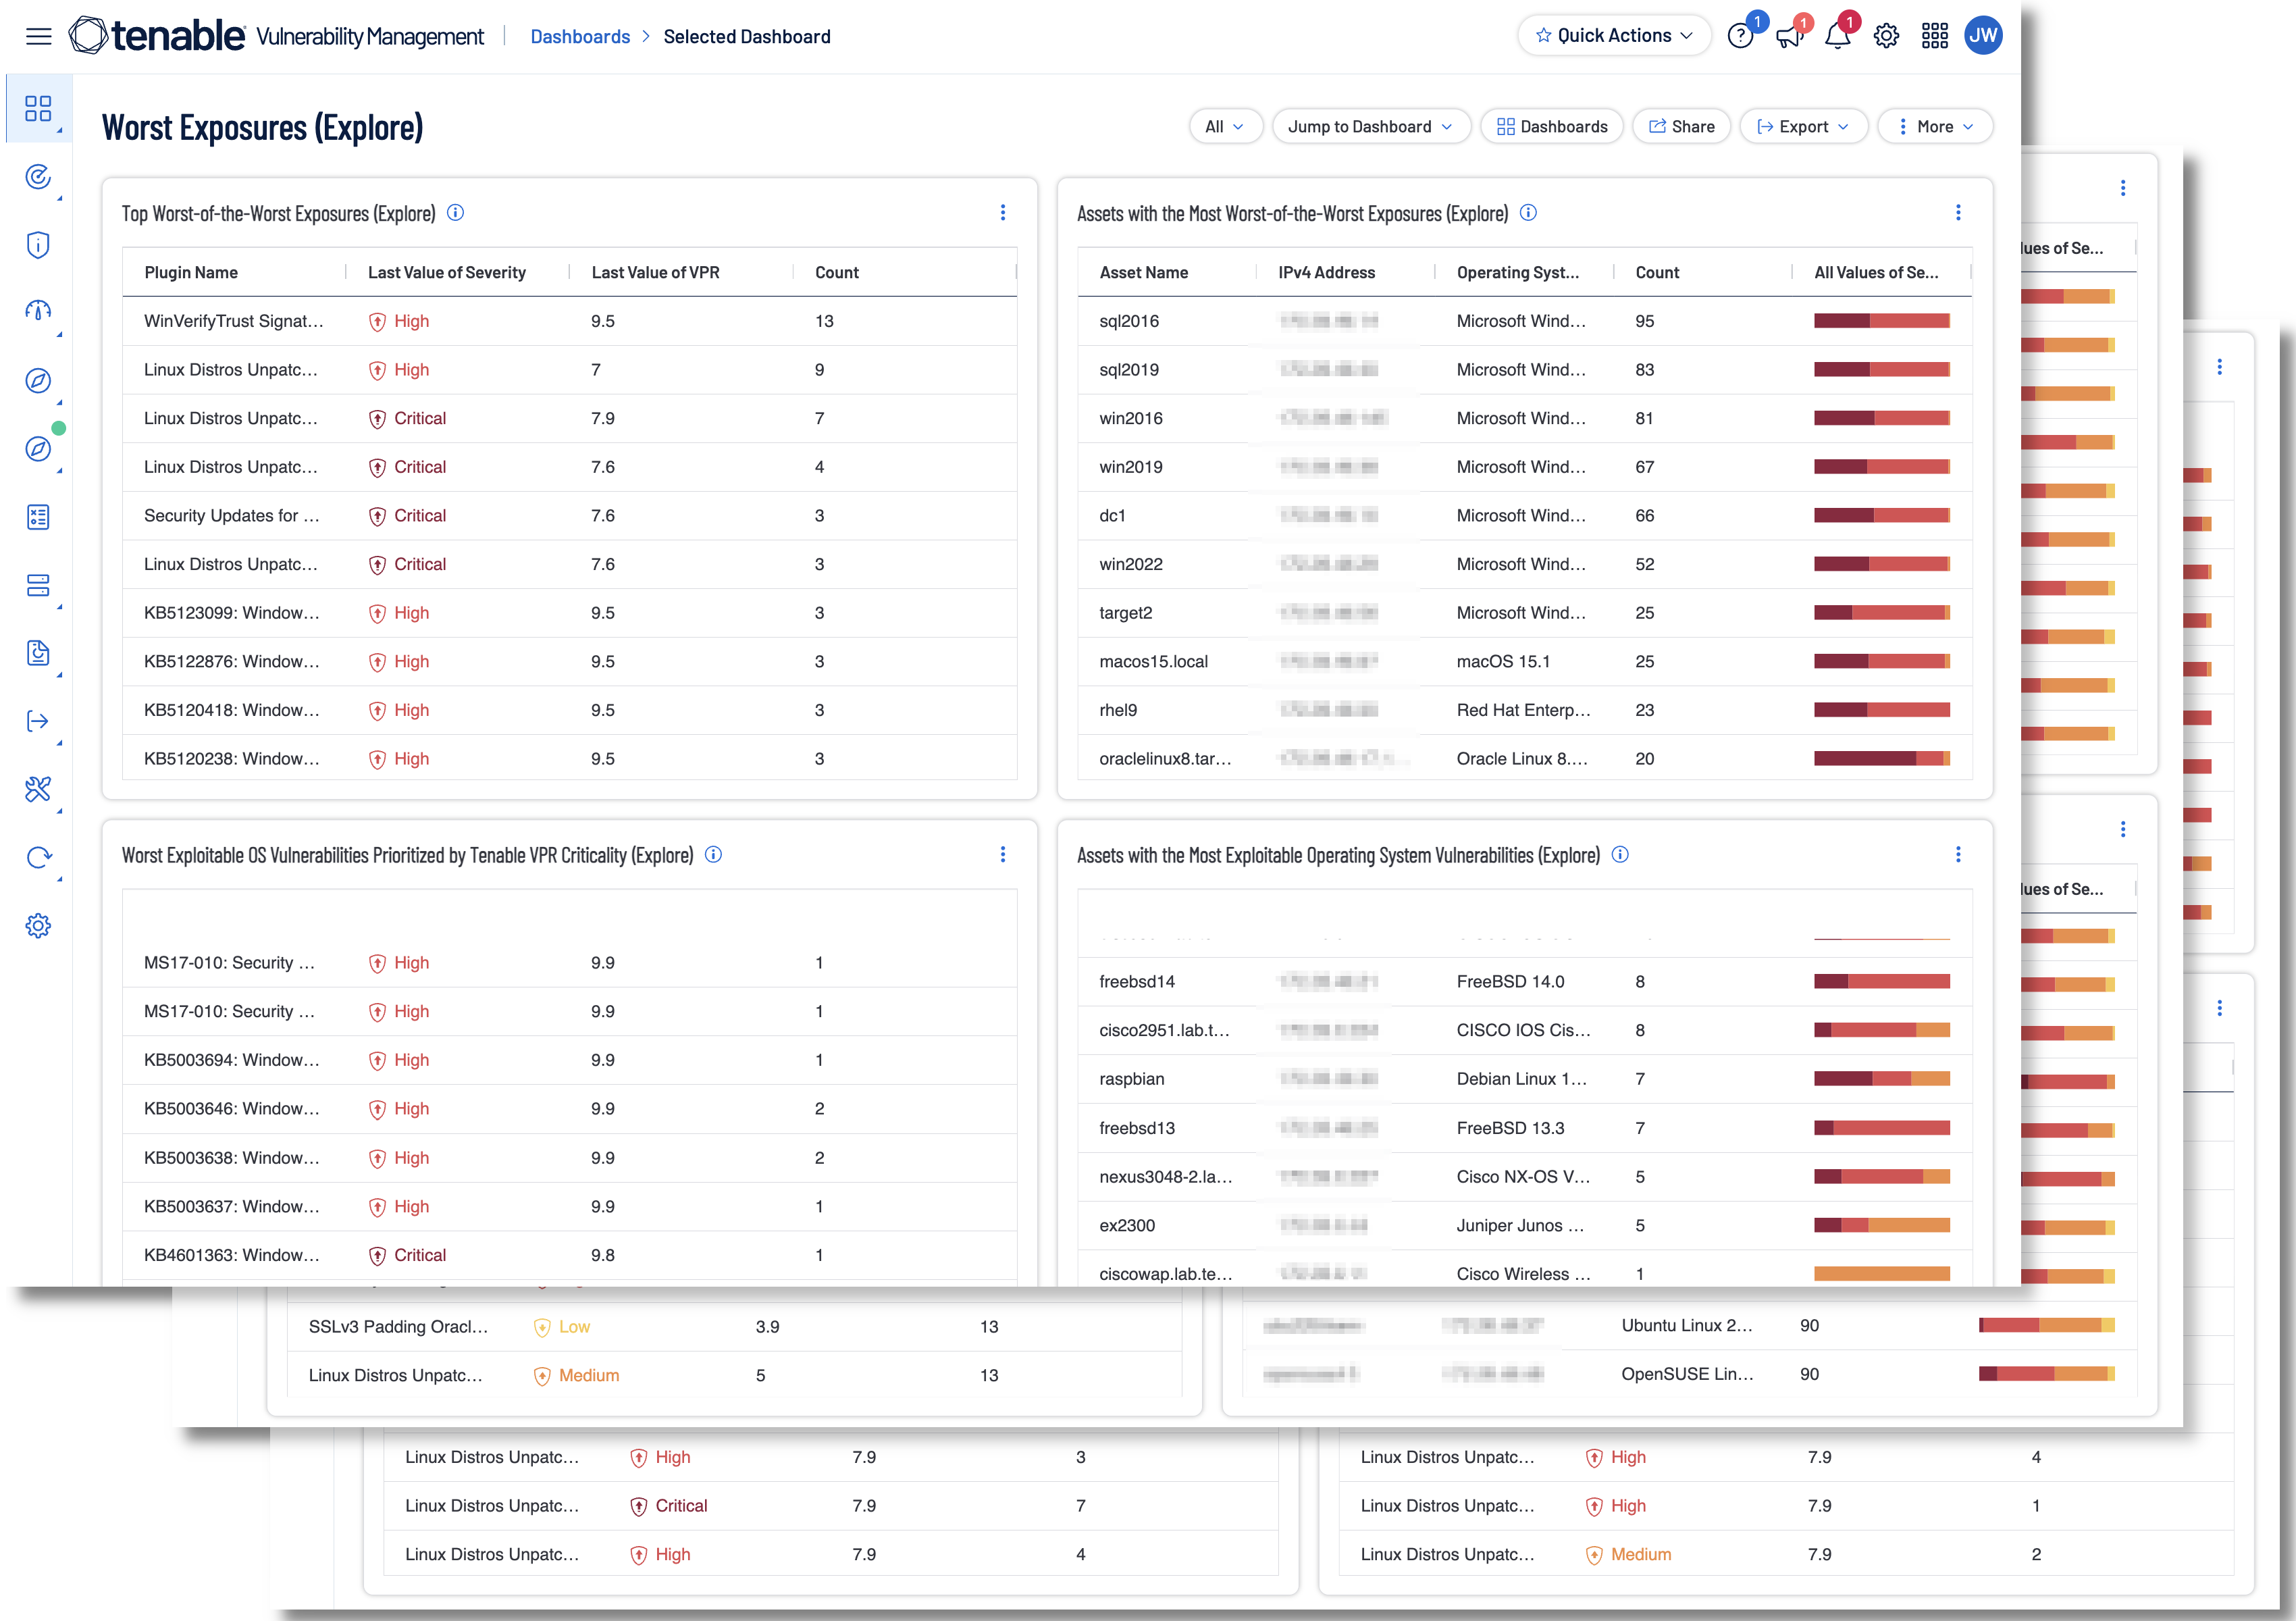This screenshot has width=2296, height=1621.
Task: Sort by Plugin Name column header
Action: 191,273
